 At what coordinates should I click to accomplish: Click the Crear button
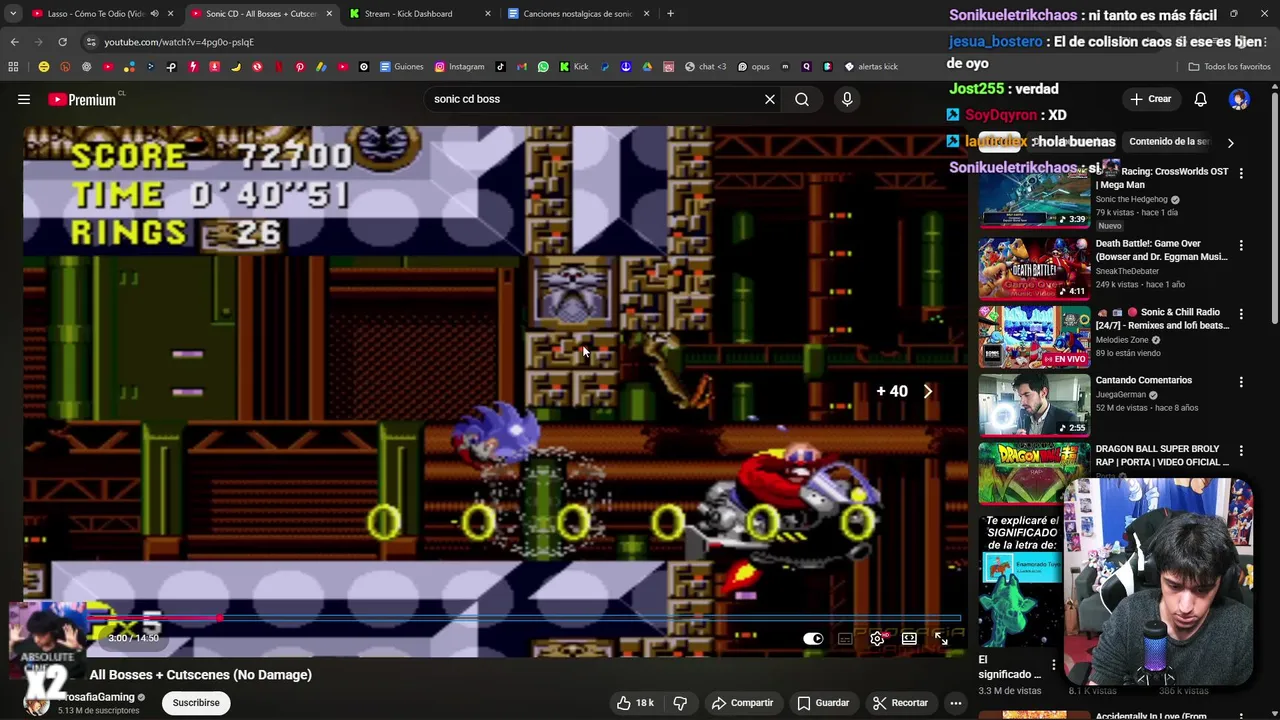pyautogui.click(x=1150, y=99)
